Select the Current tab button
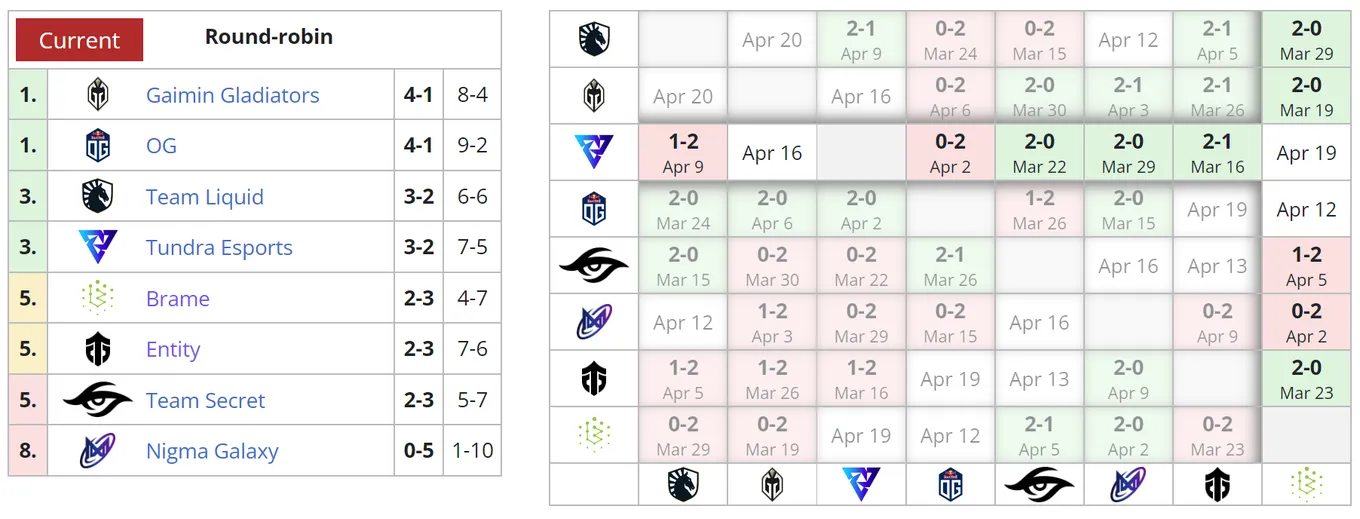This screenshot has width=1360, height=519. [x=79, y=40]
